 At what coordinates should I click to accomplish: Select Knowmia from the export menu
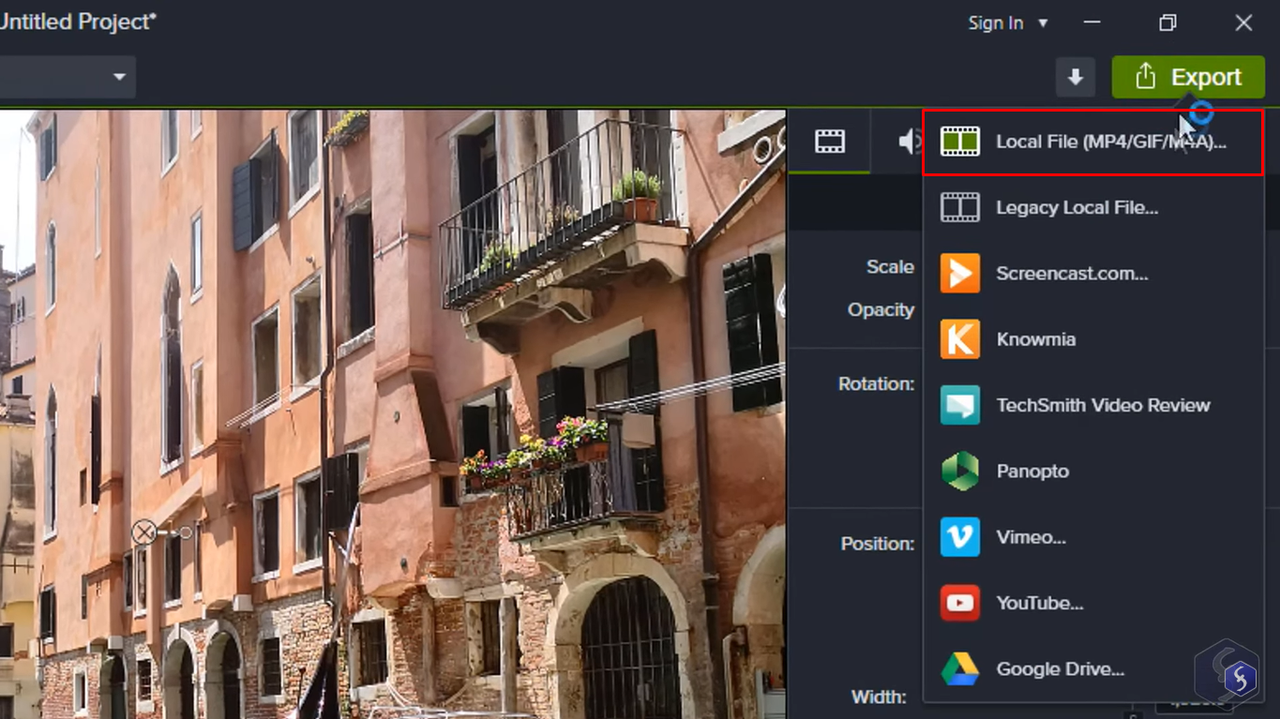coord(1093,340)
